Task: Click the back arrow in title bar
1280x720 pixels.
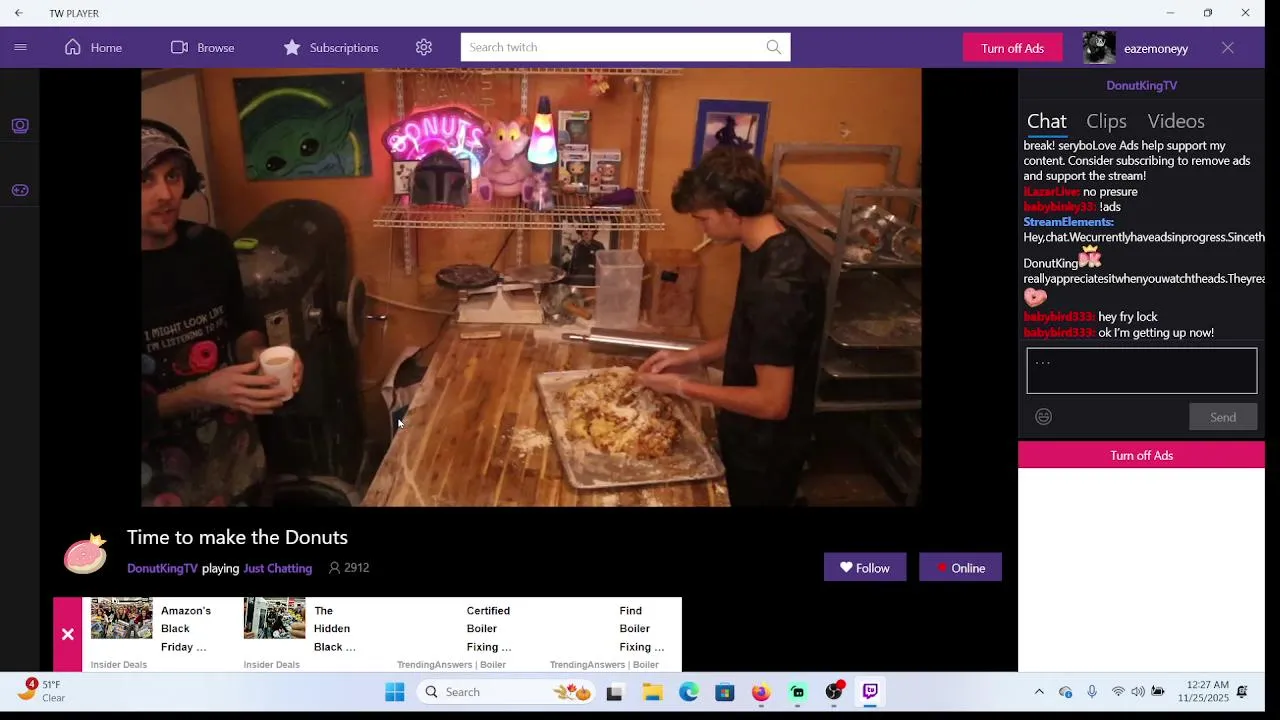Action: (18, 13)
